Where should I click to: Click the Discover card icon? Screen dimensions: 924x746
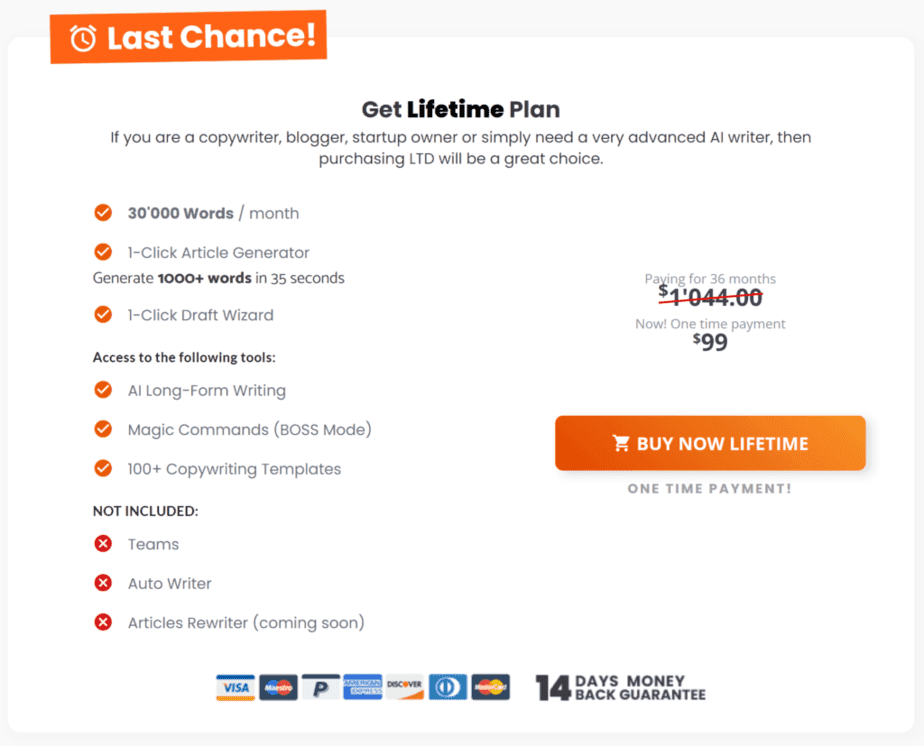point(405,687)
